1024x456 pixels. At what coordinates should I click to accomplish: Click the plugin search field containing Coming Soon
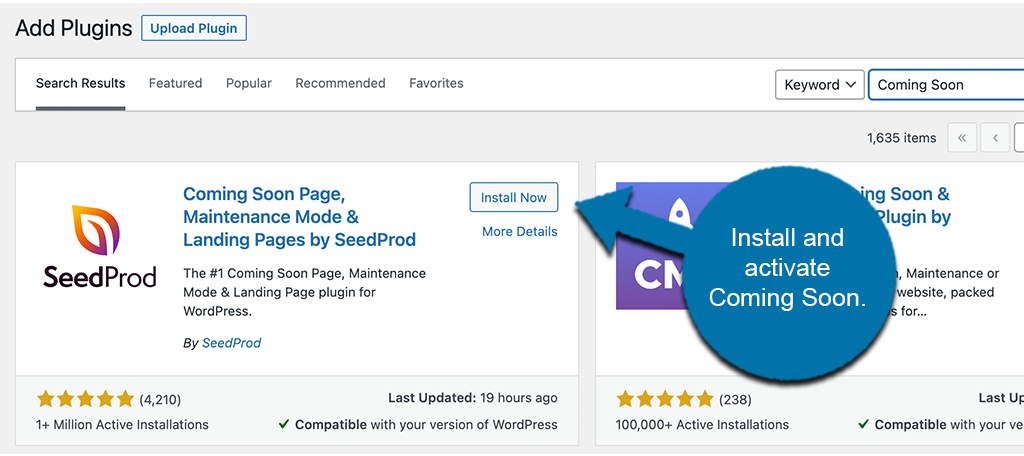click(x=945, y=85)
